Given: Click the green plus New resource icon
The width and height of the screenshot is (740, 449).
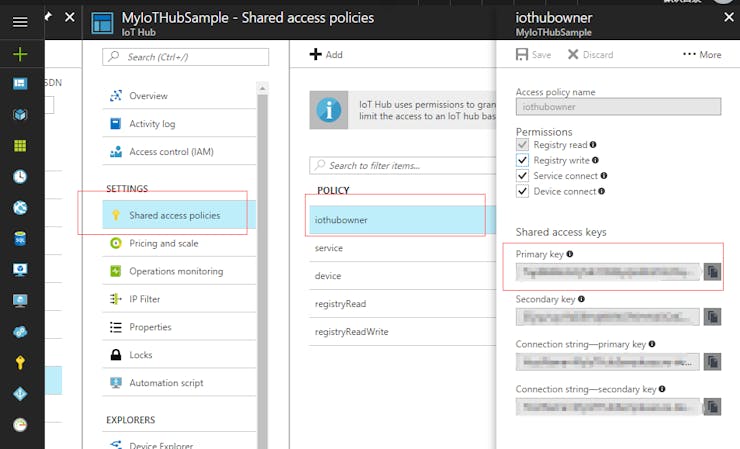Looking at the screenshot, I should click(20, 54).
